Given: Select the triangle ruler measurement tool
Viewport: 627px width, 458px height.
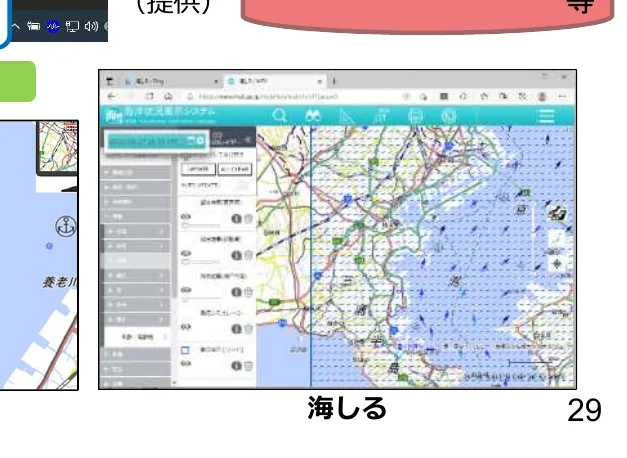Looking at the screenshot, I should (x=347, y=116).
